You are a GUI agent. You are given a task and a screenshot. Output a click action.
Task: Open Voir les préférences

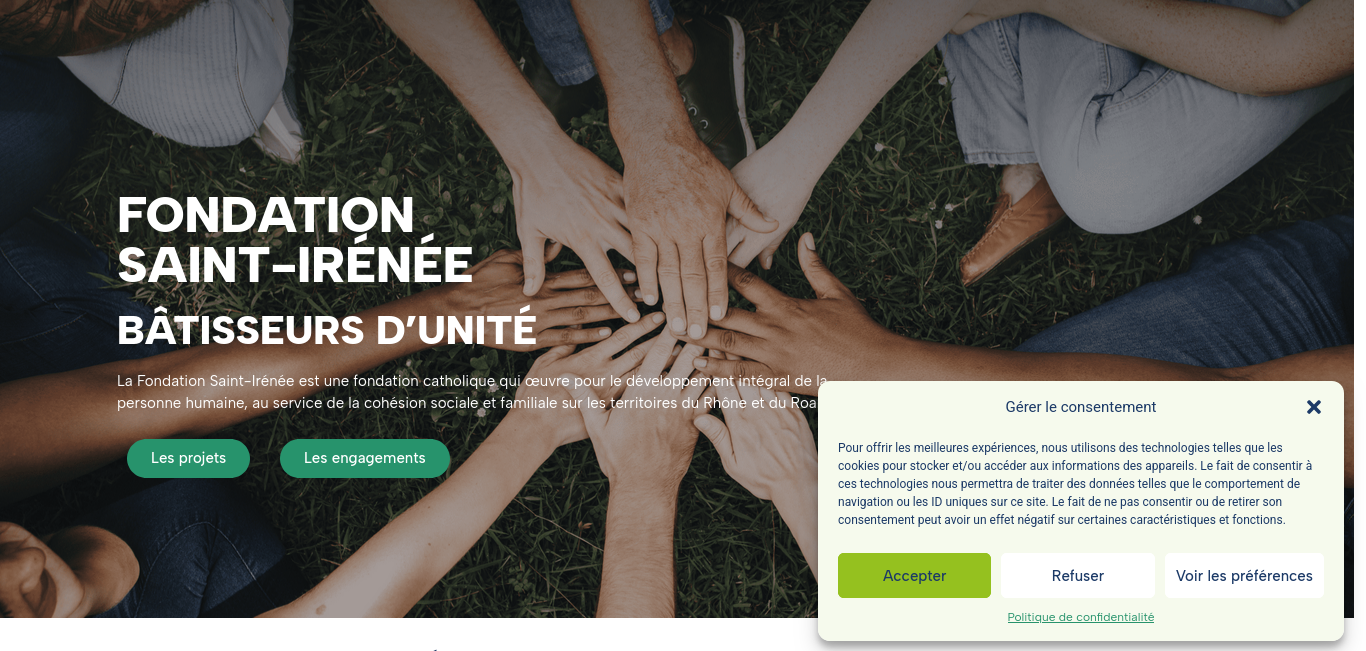tap(1244, 575)
